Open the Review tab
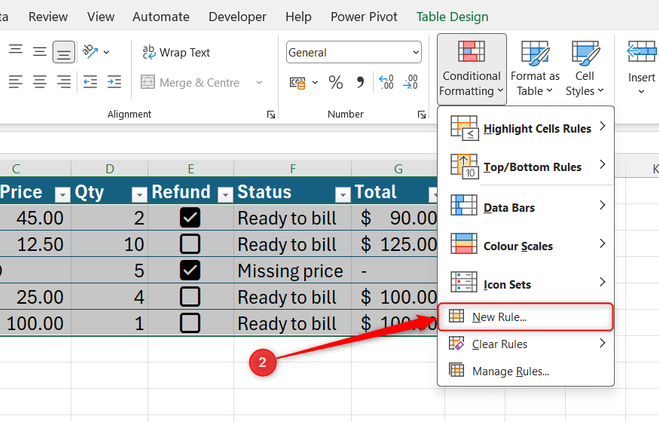The height and width of the screenshot is (422, 659). pos(48,17)
